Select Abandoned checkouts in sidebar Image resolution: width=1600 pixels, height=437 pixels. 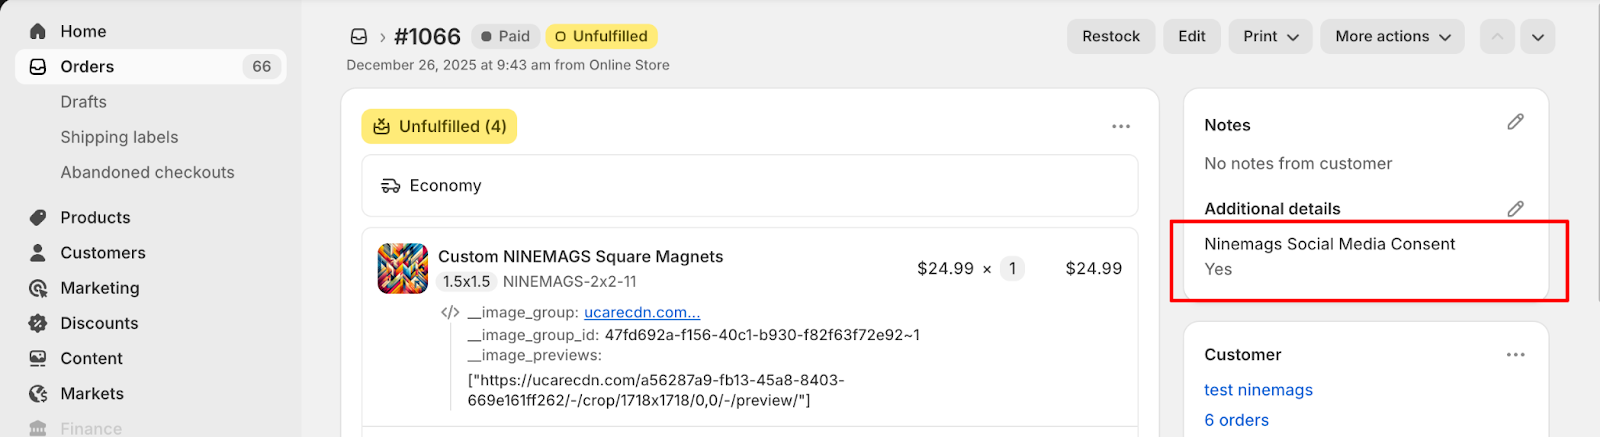pyautogui.click(x=147, y=172)
